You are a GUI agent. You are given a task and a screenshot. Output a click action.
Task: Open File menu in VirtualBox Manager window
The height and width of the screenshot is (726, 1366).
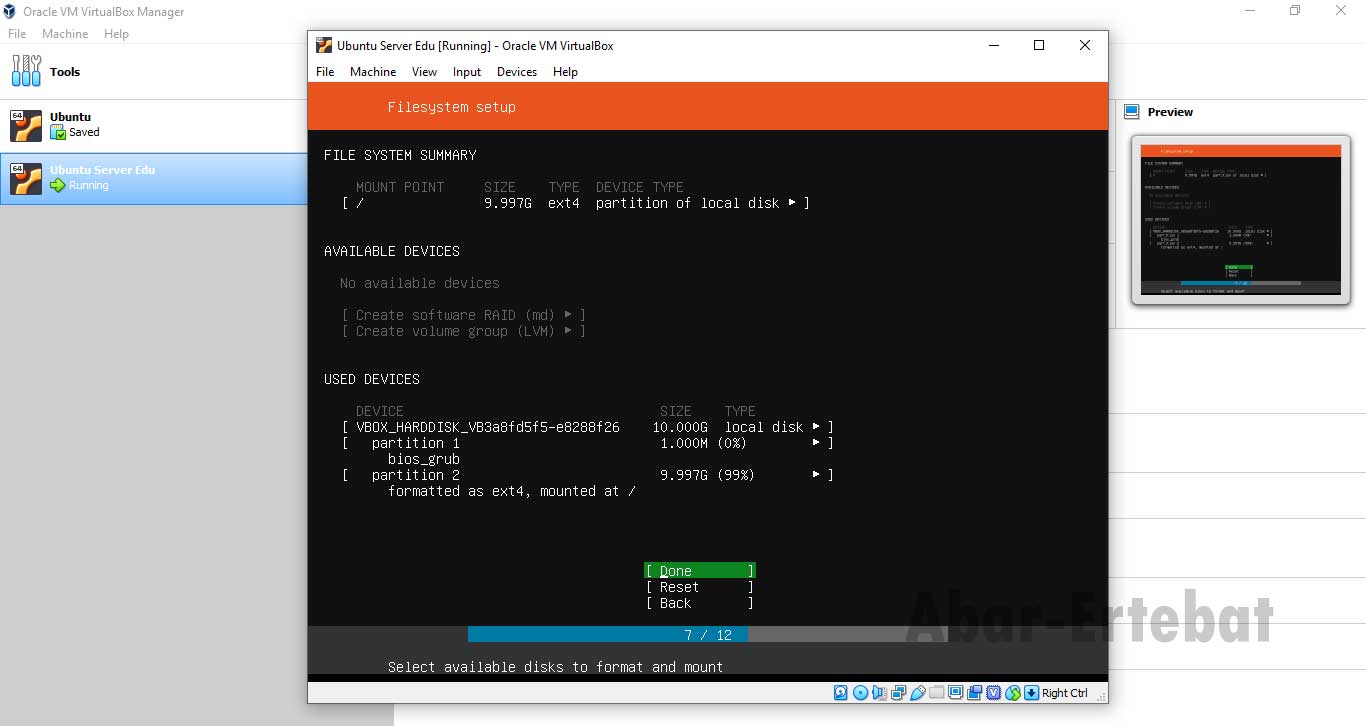(x=17, y=33)
